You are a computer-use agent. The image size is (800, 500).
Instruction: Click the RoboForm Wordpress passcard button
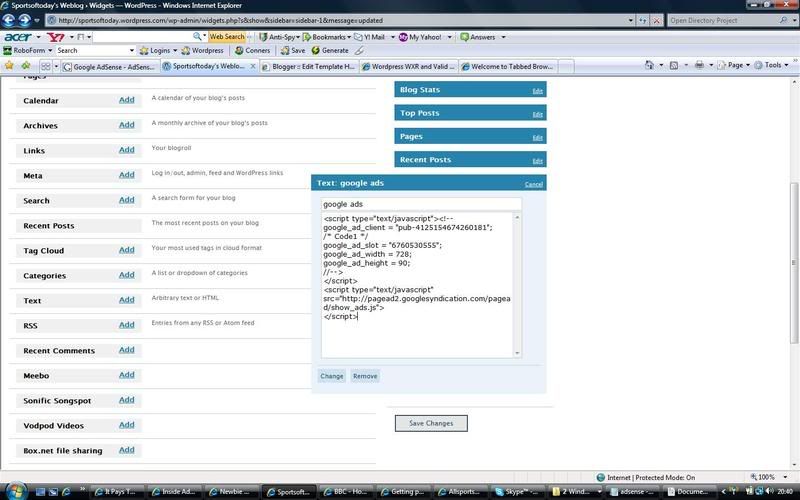(x=203, y=51)
